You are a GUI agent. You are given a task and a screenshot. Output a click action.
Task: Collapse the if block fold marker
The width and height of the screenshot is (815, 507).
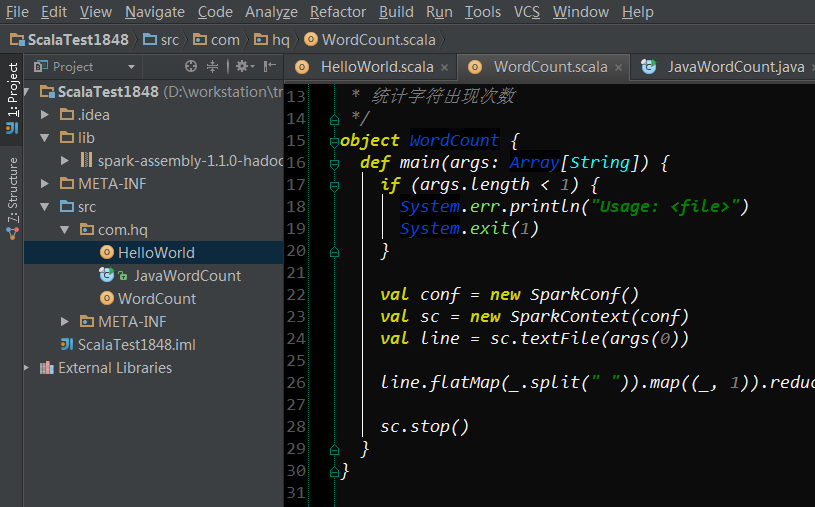(x=334, y=186)
